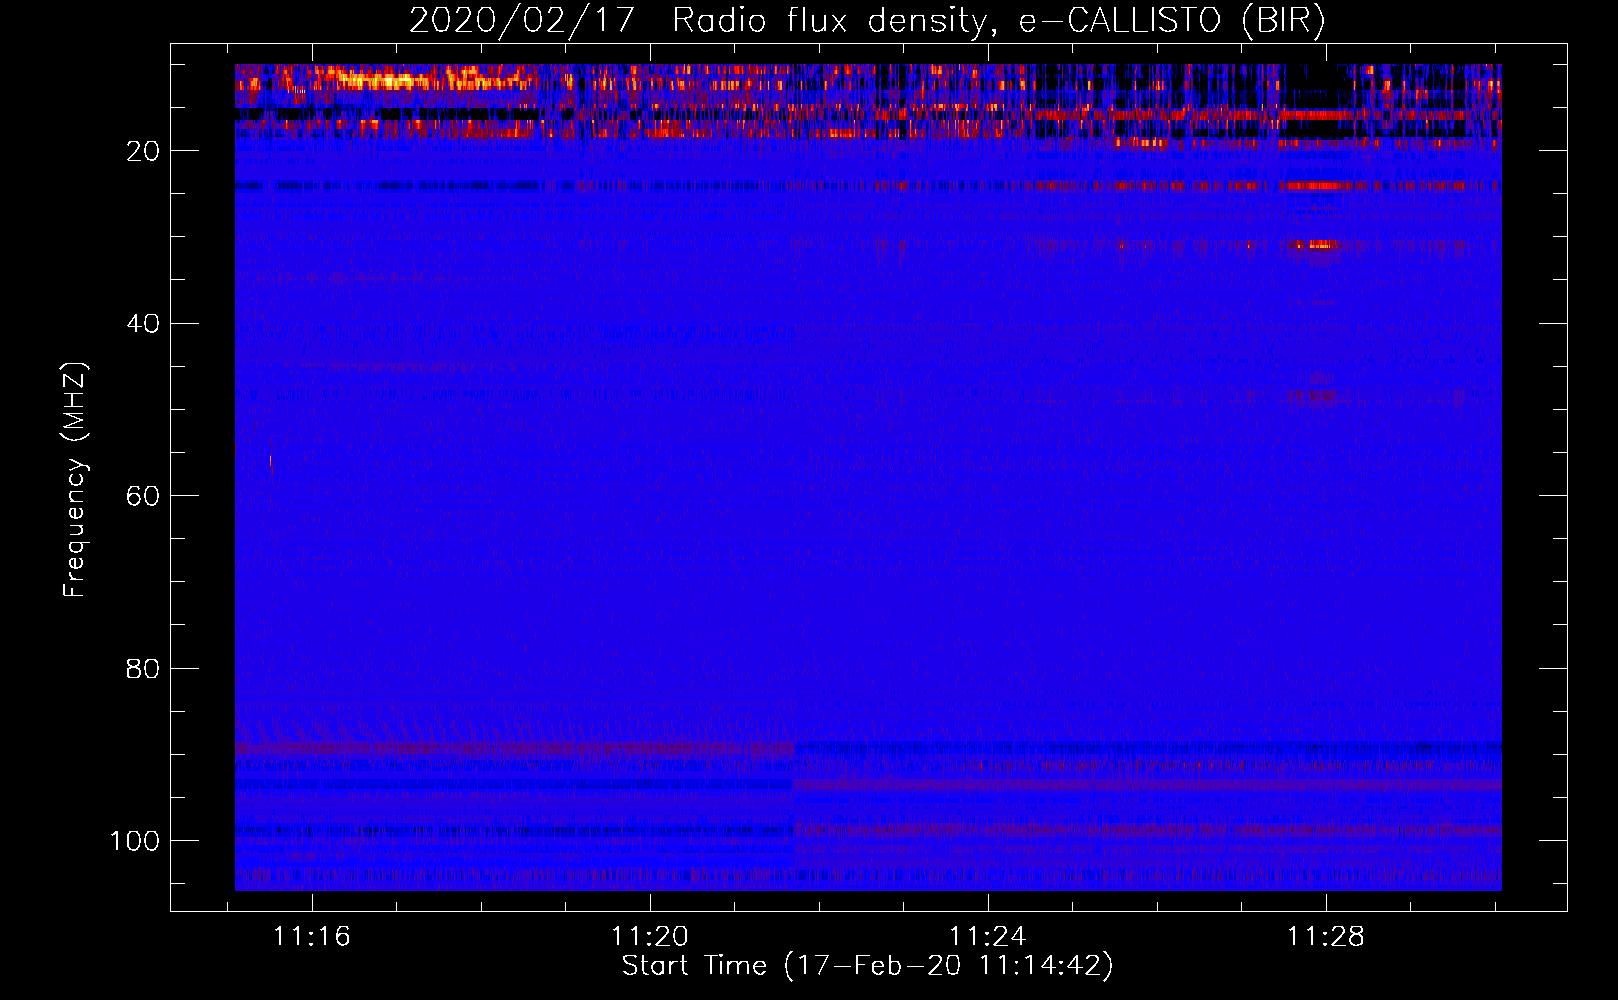Click the 20 MHz frequency tick label
The image size is (1618, 1000).
[x=143, y=151]
